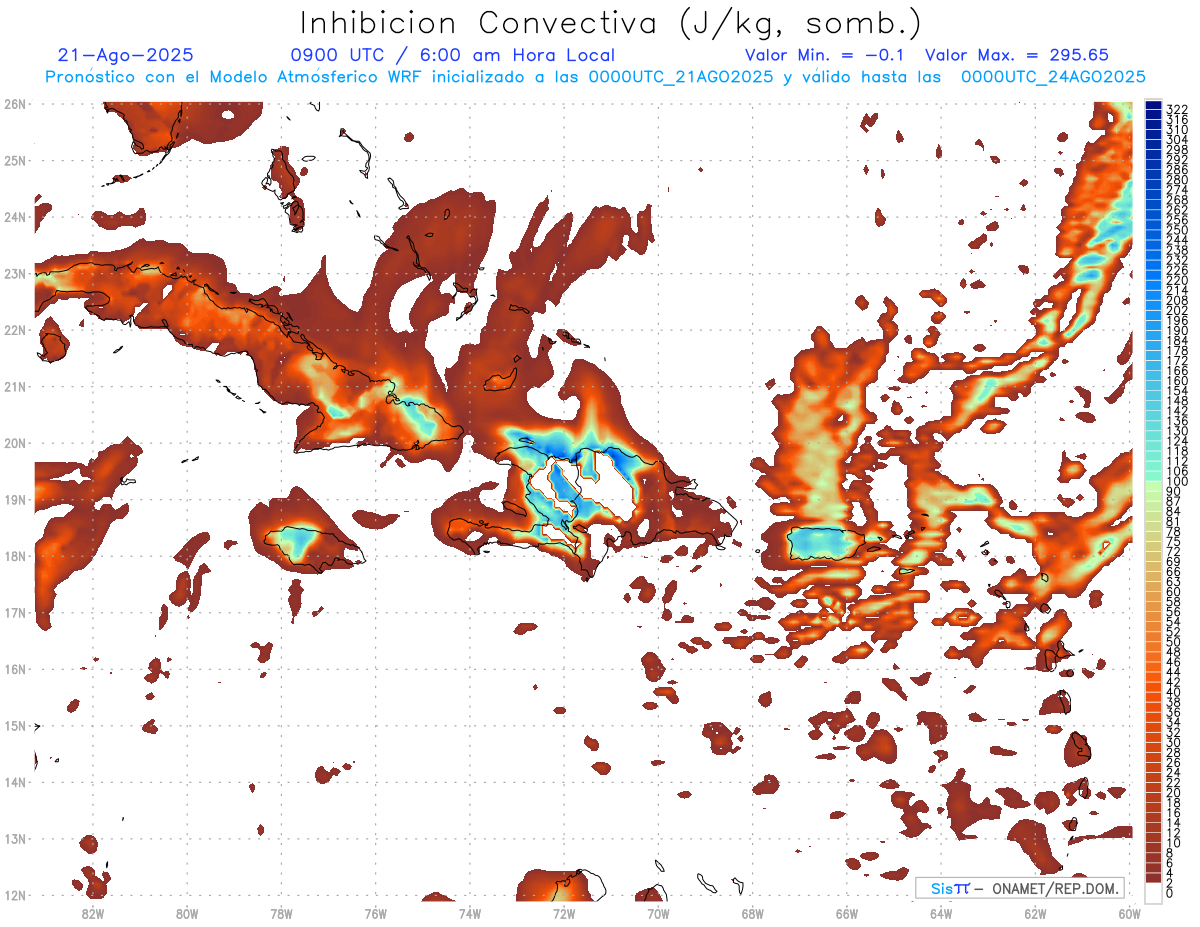Click the "17N" latitude label
Image resolution: width=1200 pixels, height=927 pixels.
pos(14,612)
